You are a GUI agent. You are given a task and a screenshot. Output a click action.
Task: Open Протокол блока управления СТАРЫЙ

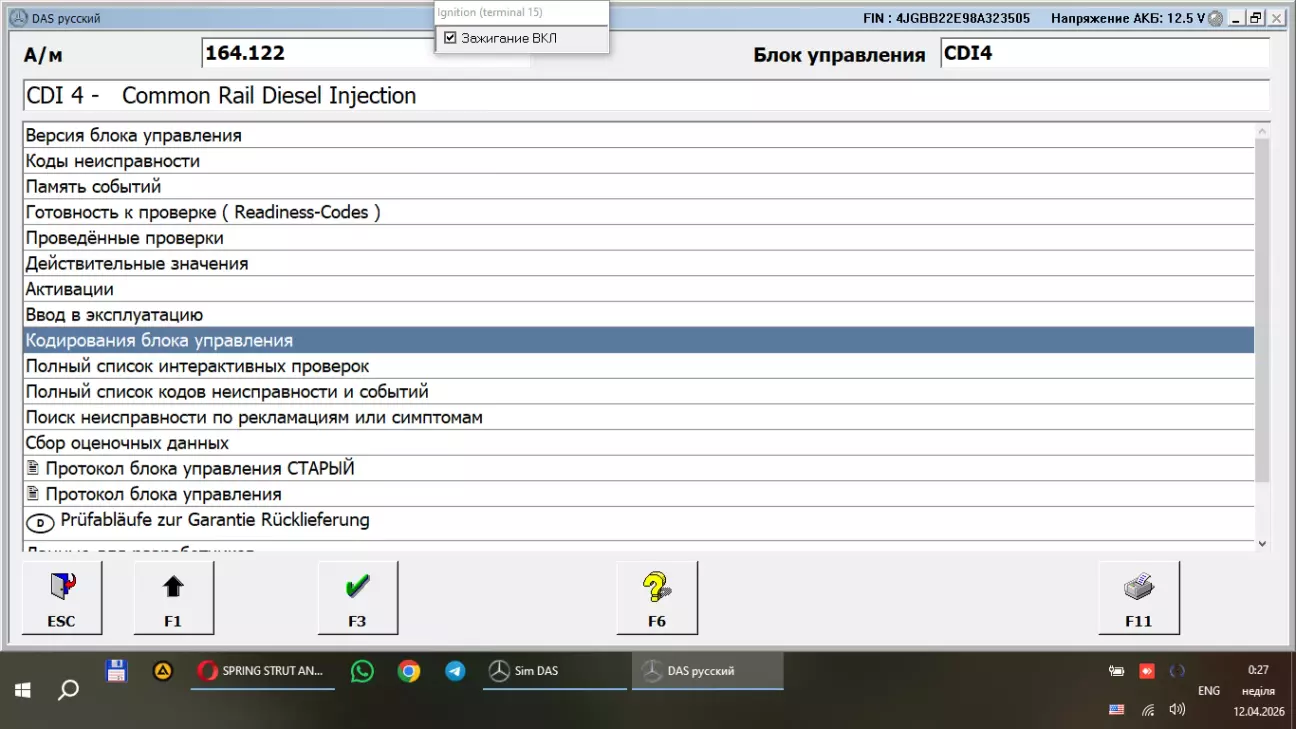click(x=200, y=468)
